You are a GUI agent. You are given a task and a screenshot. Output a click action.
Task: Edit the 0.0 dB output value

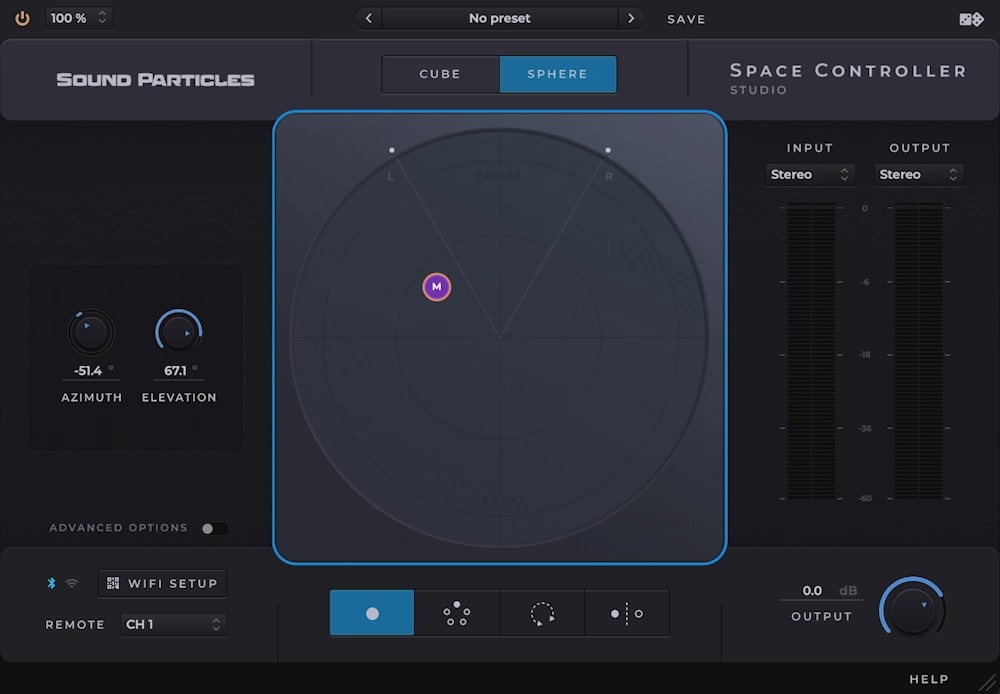coord(812,591)
